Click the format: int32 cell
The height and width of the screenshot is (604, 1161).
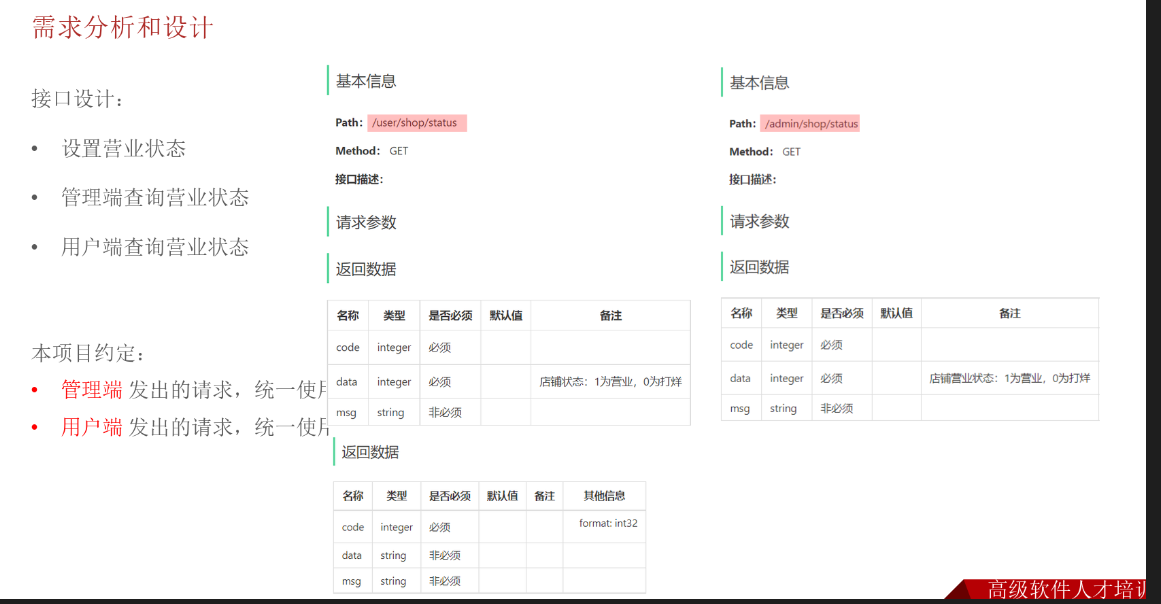604,526
